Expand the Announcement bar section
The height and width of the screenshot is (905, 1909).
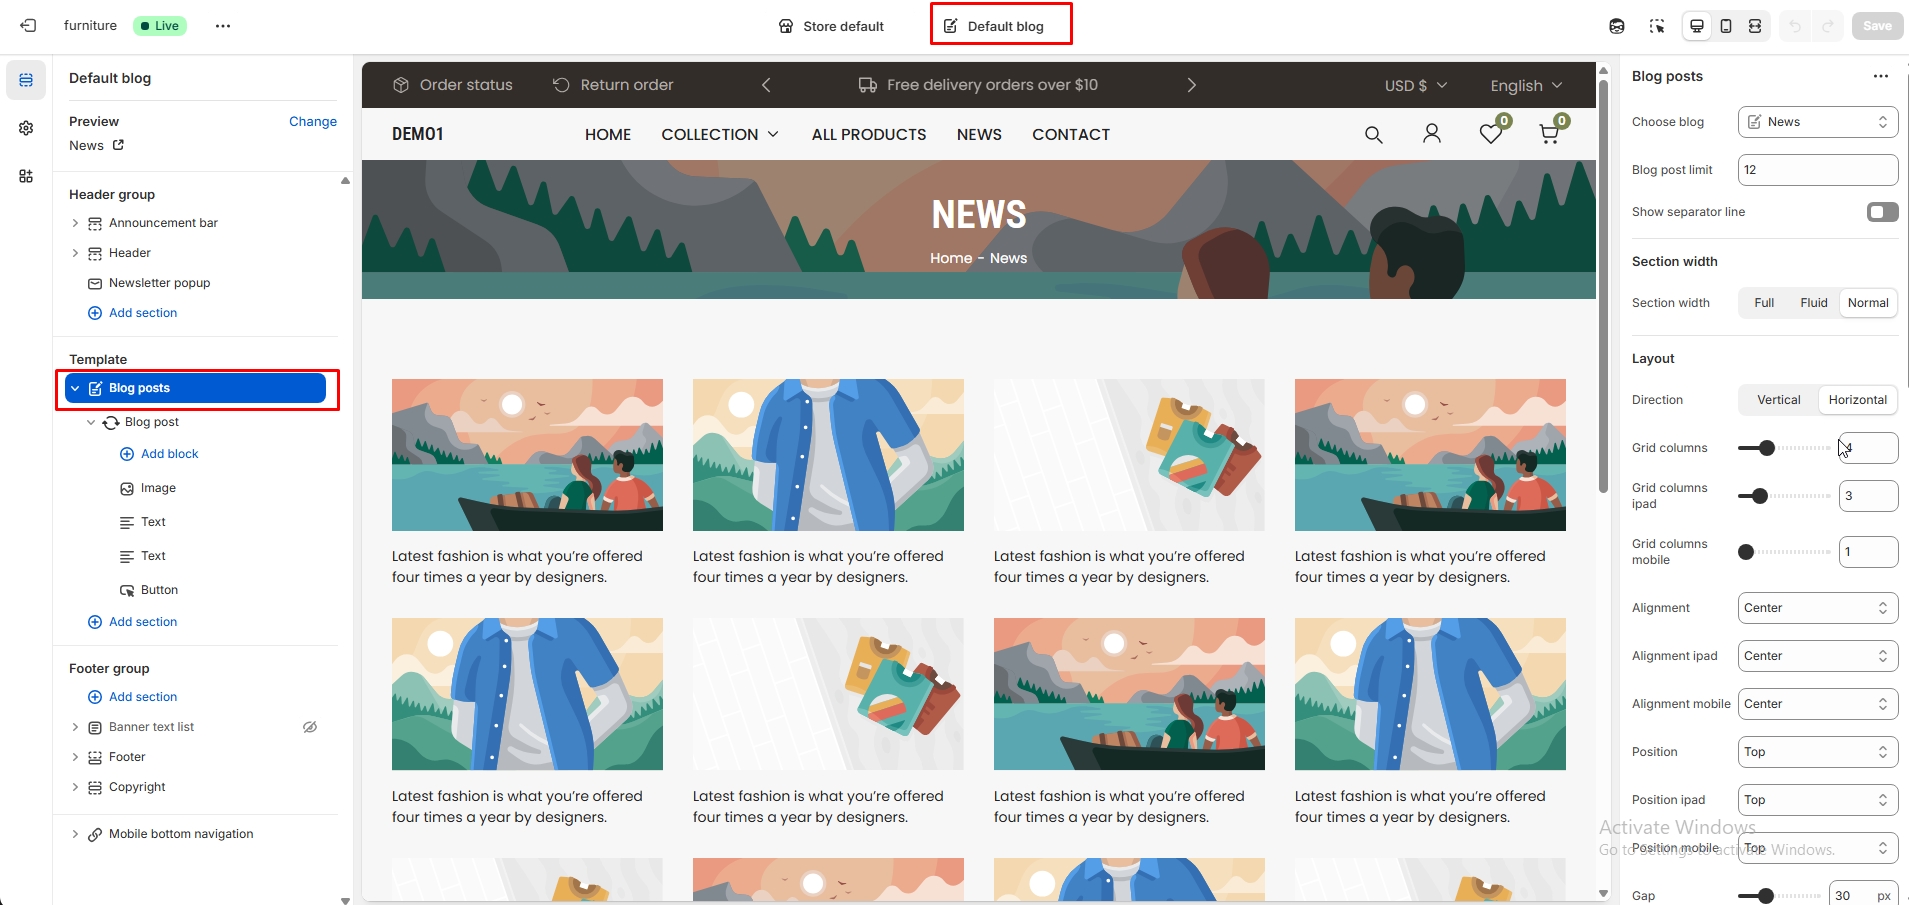75,223
